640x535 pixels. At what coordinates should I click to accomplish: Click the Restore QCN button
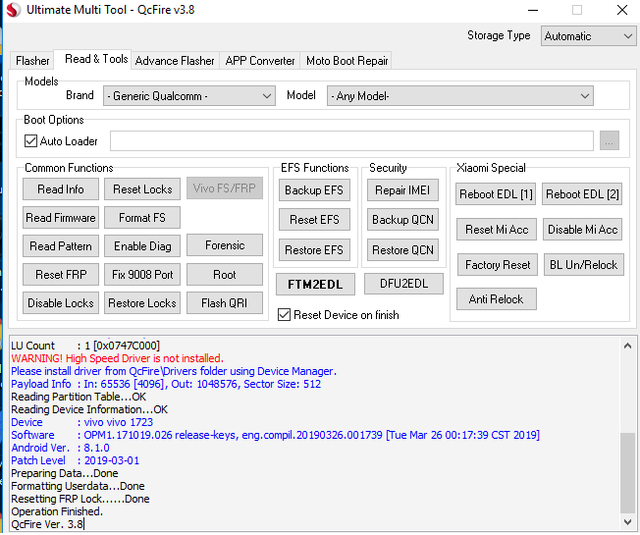click(403, 250)
